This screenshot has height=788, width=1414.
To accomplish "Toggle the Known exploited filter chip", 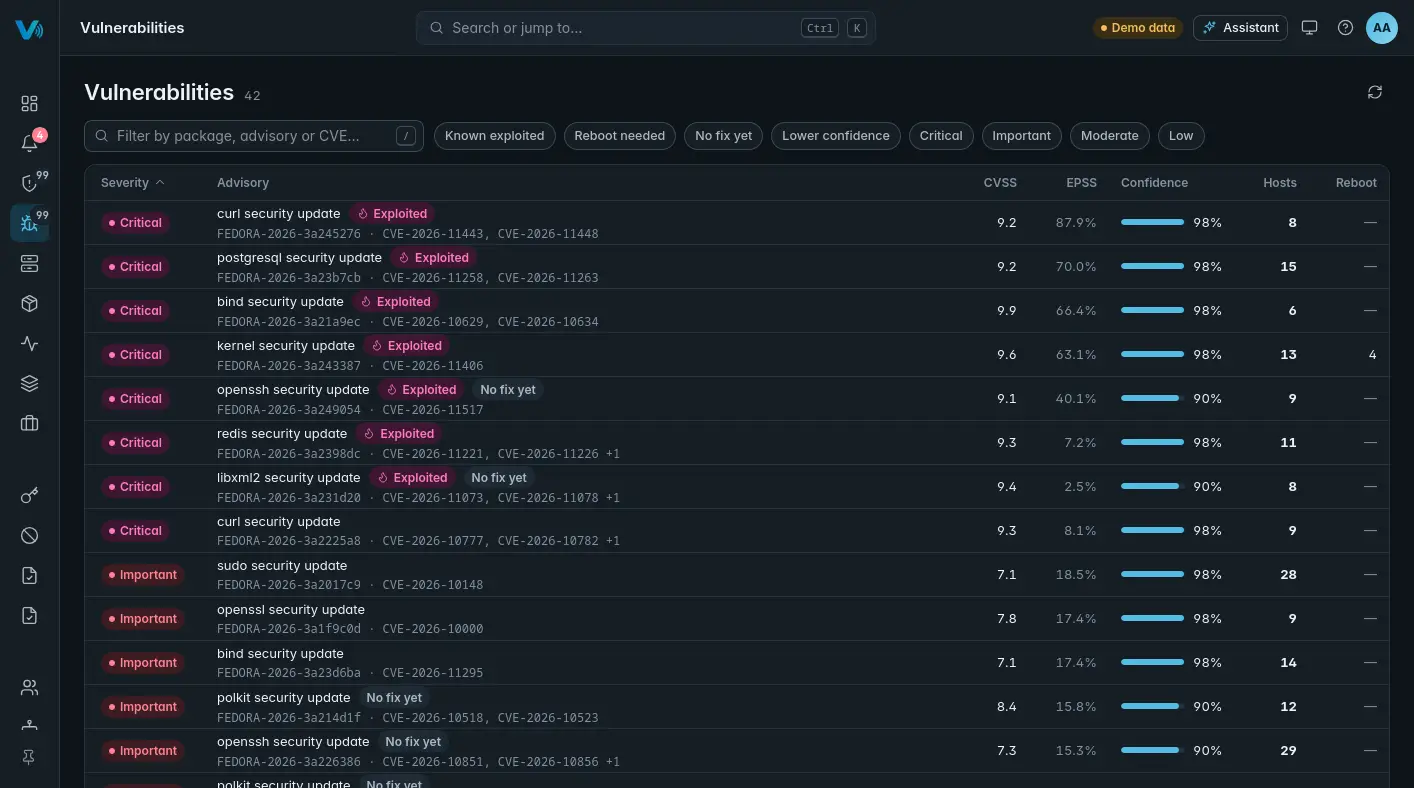I will coord(494,136).
